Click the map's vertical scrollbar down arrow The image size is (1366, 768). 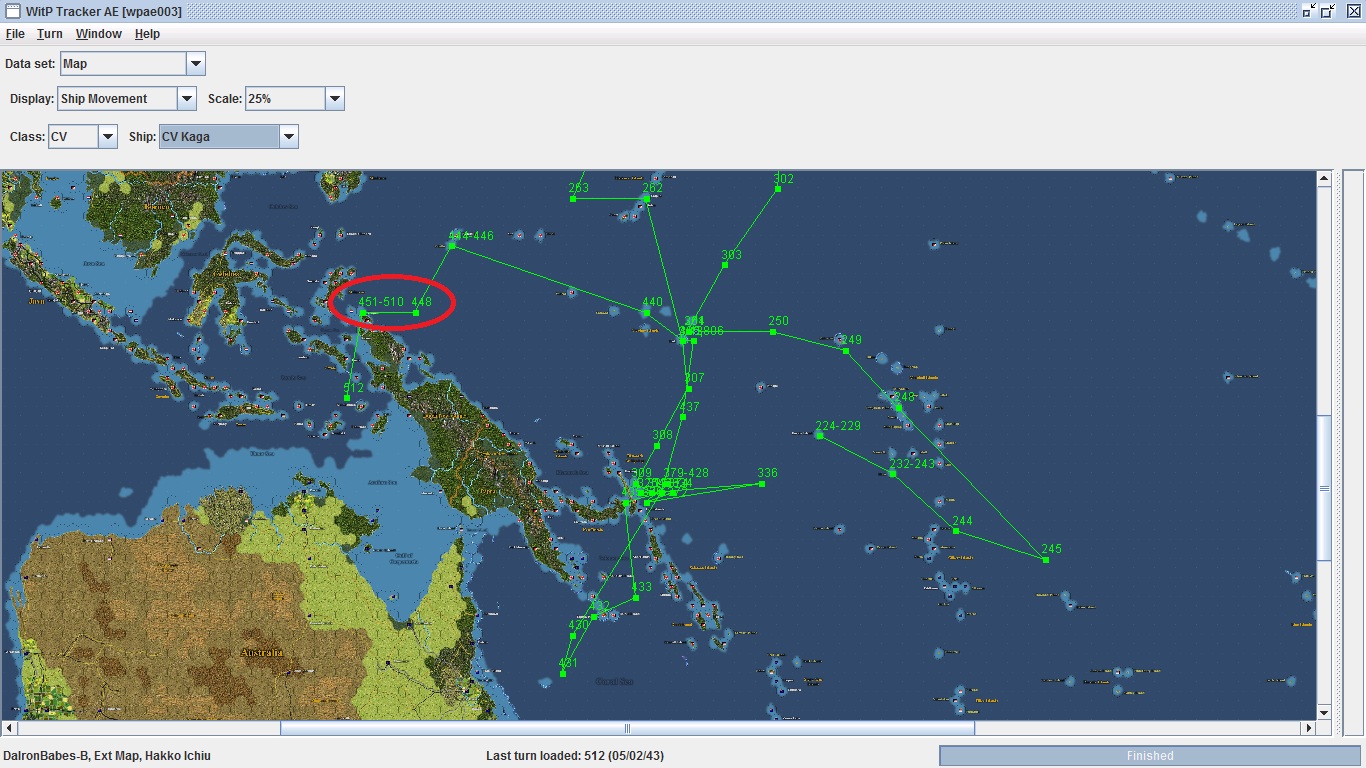click(x=1324, y=712)
